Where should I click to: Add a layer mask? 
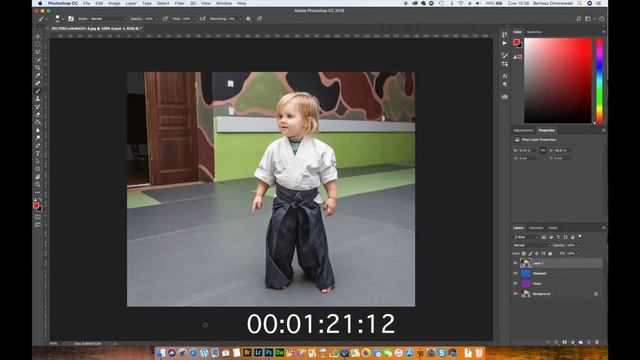(564, 342)
